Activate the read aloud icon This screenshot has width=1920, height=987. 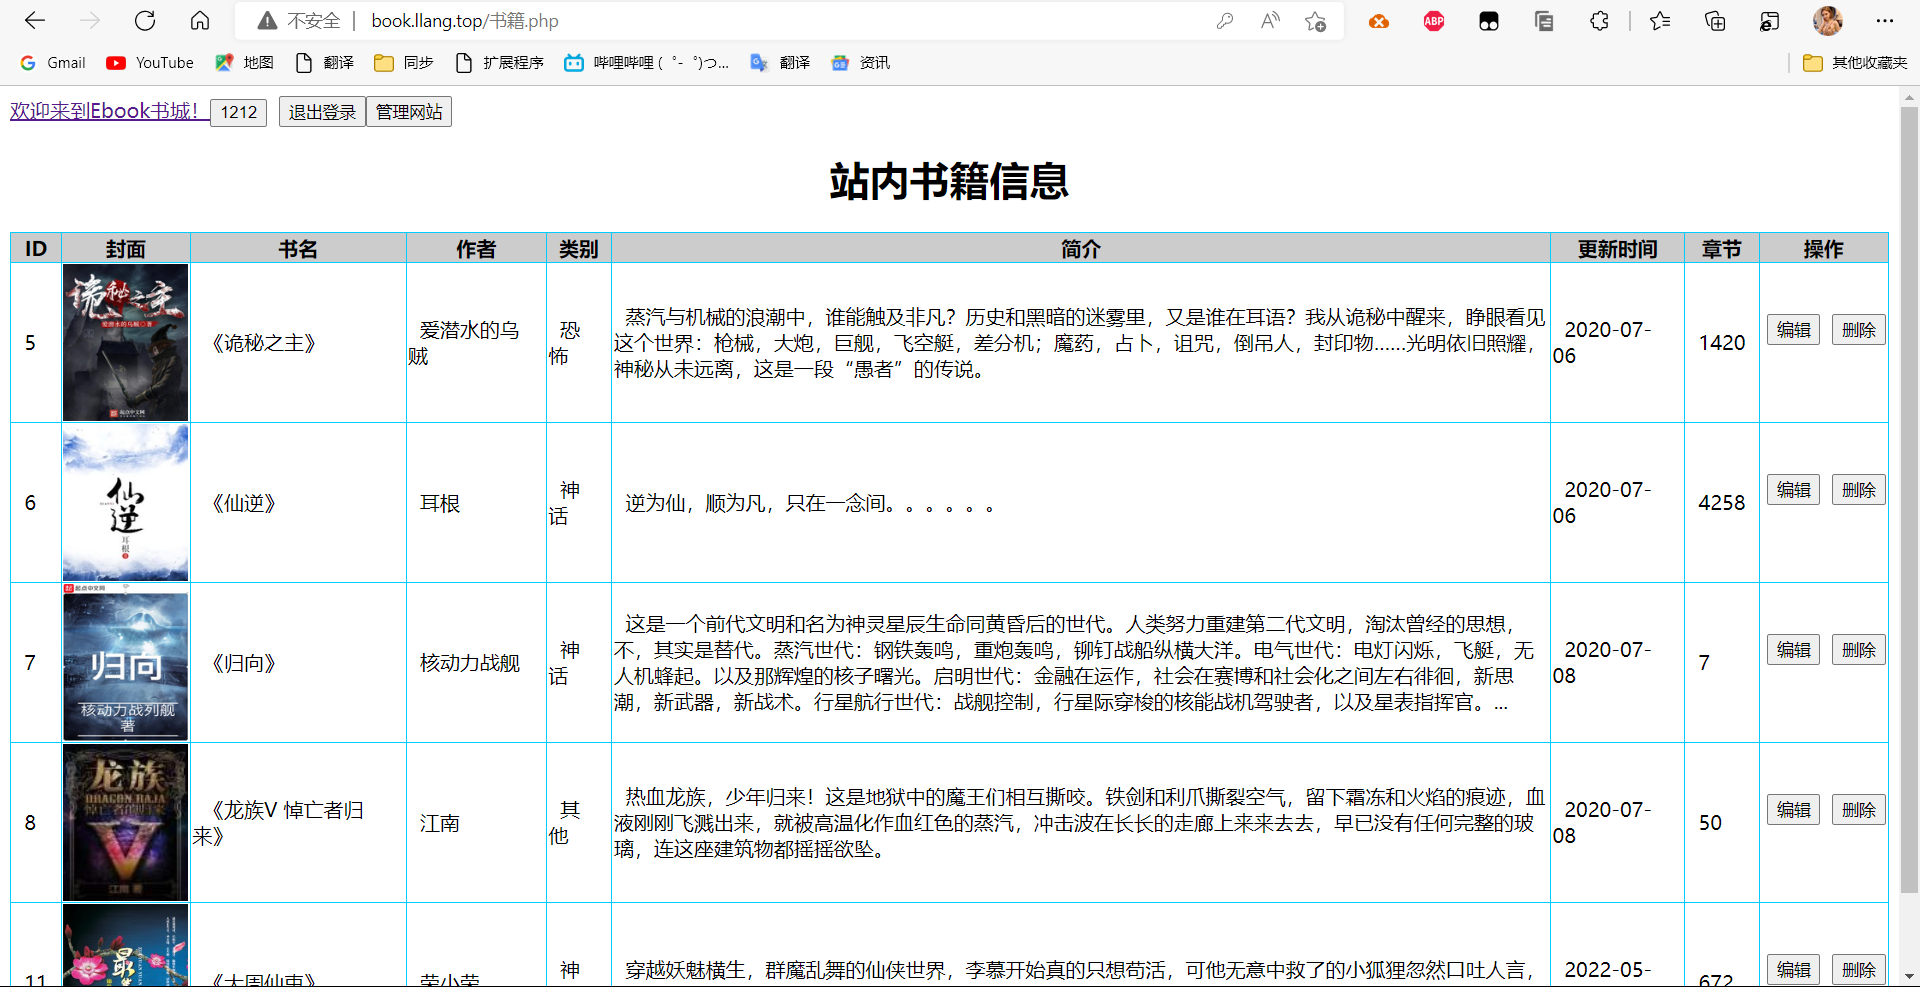(x=1270, y=21)
